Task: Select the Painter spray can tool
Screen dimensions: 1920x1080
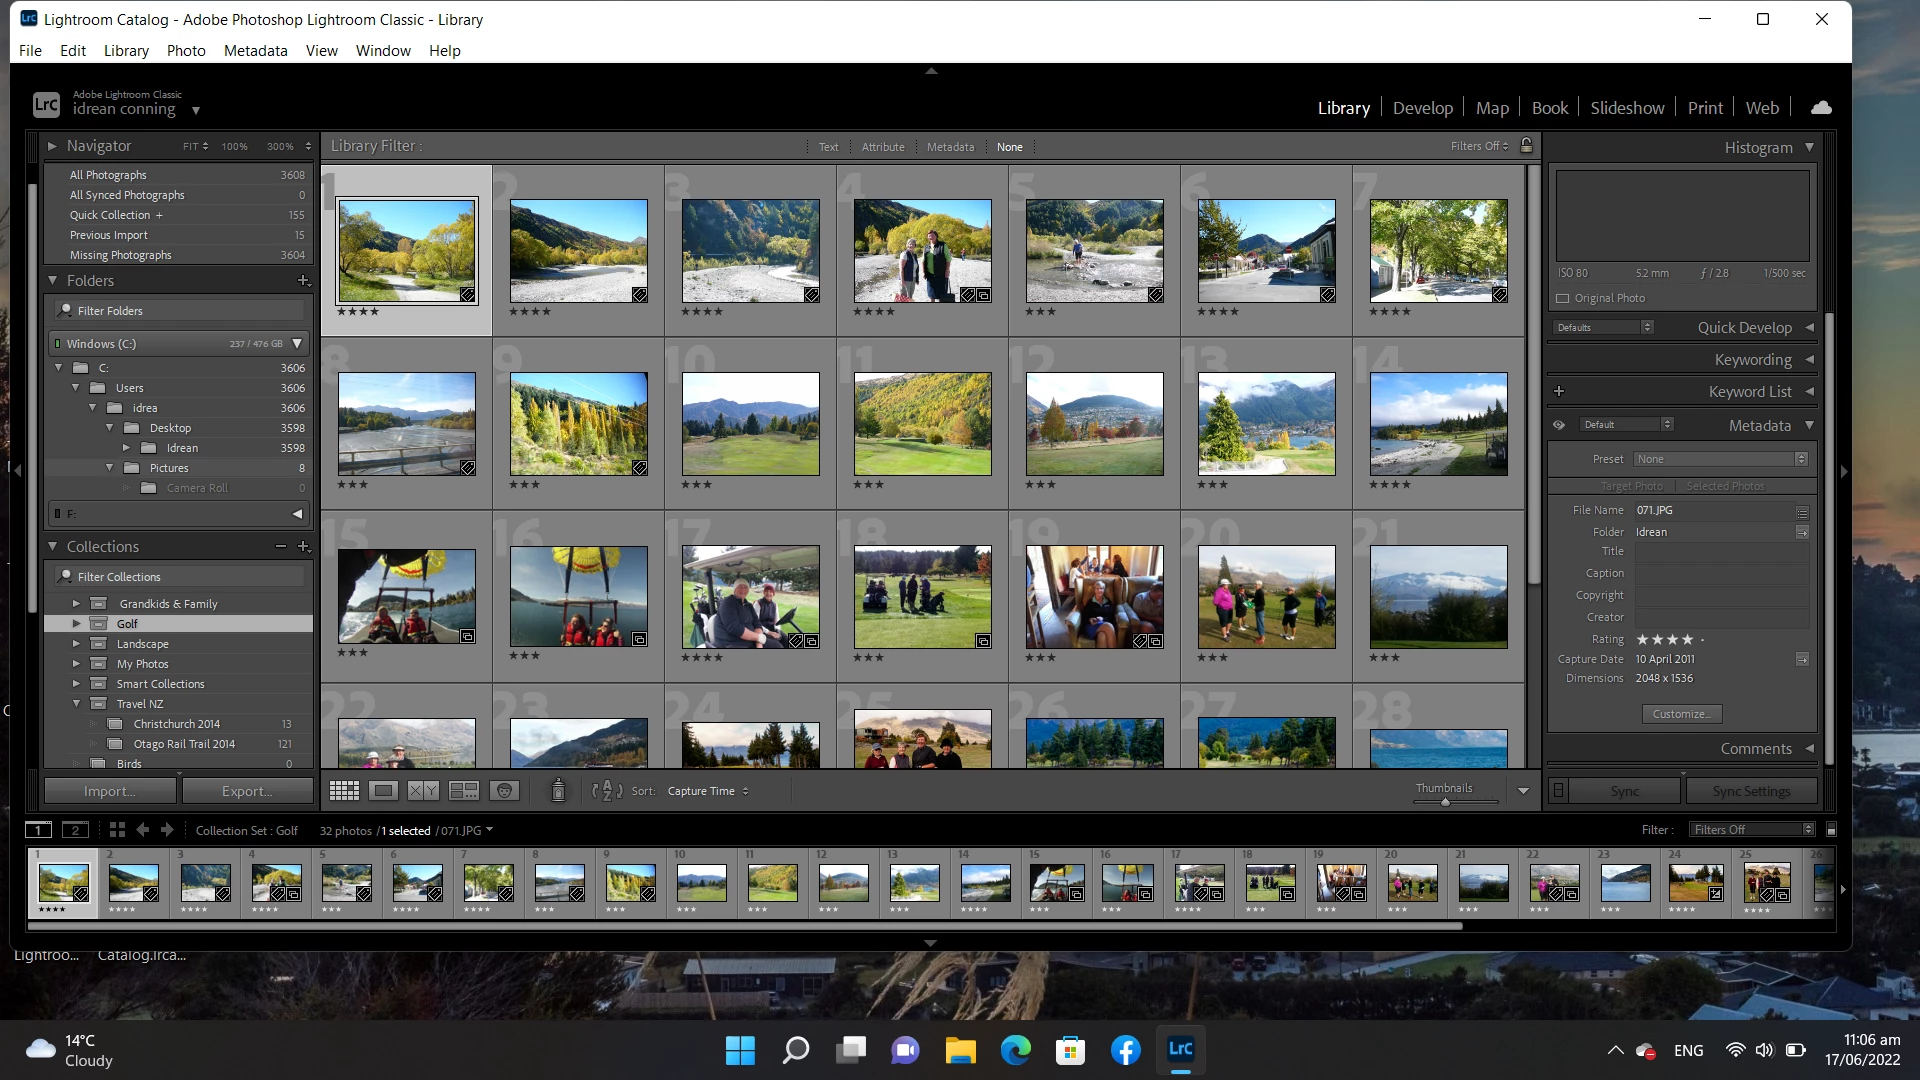Action: point(558,791)
